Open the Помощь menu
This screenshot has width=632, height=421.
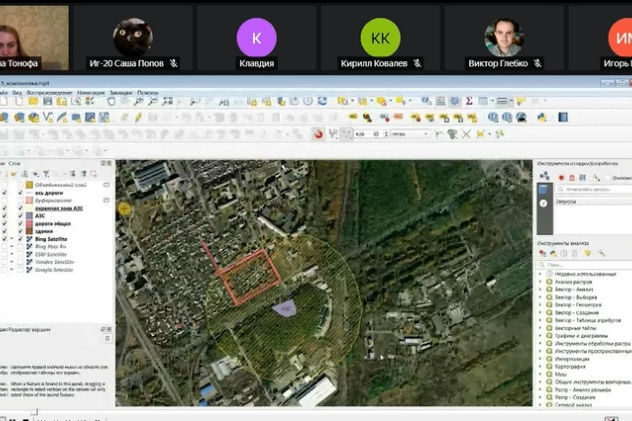click(147, 92)
